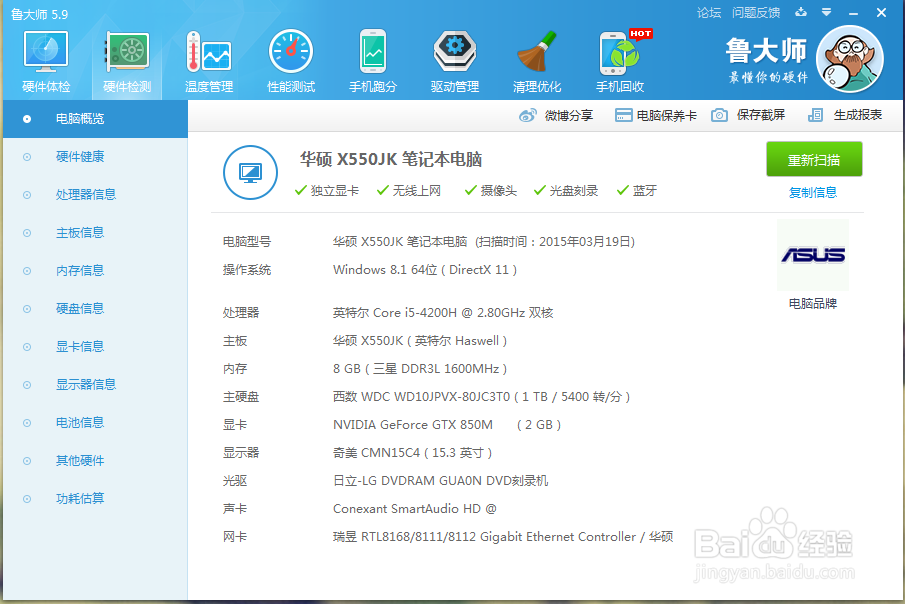Click 问题反馈 feedback link

(x=756, y=13)
